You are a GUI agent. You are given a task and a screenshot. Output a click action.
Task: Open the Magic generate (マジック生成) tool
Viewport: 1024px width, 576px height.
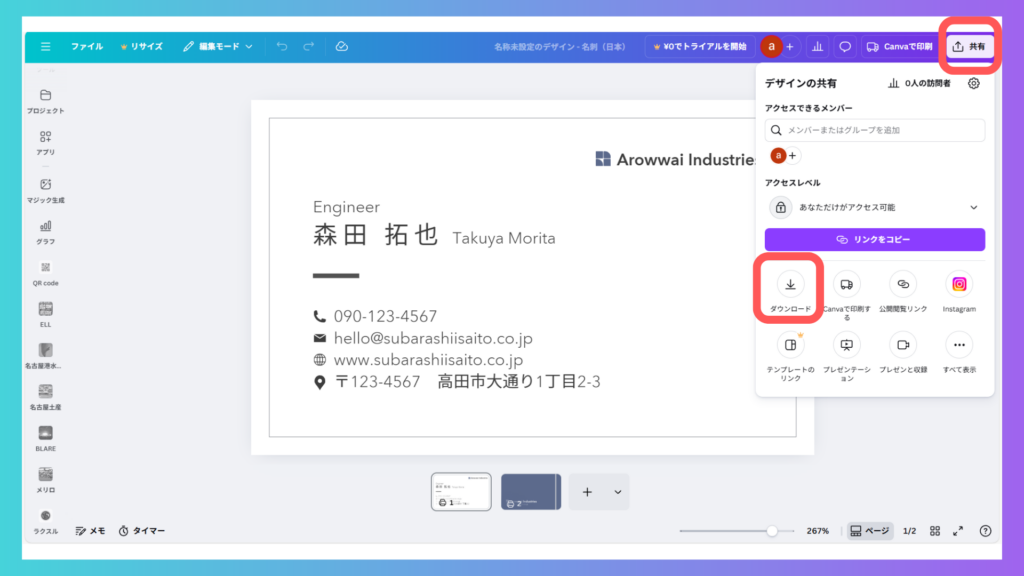click(46, 185)
